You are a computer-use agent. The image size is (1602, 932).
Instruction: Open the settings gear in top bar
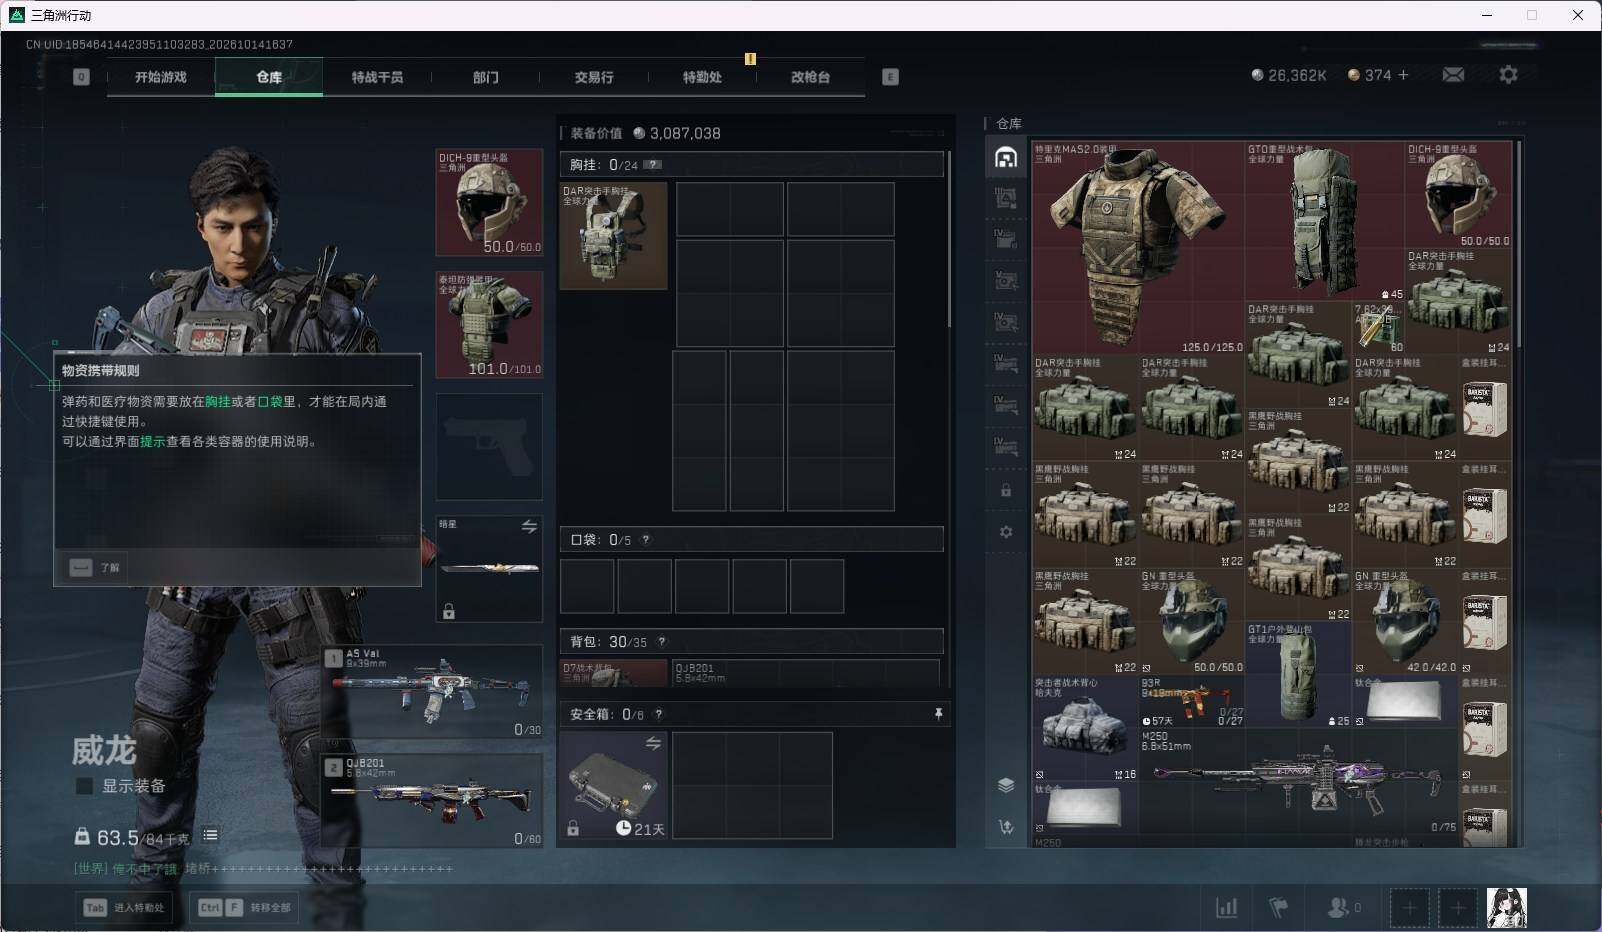[x=1508, y=75]
